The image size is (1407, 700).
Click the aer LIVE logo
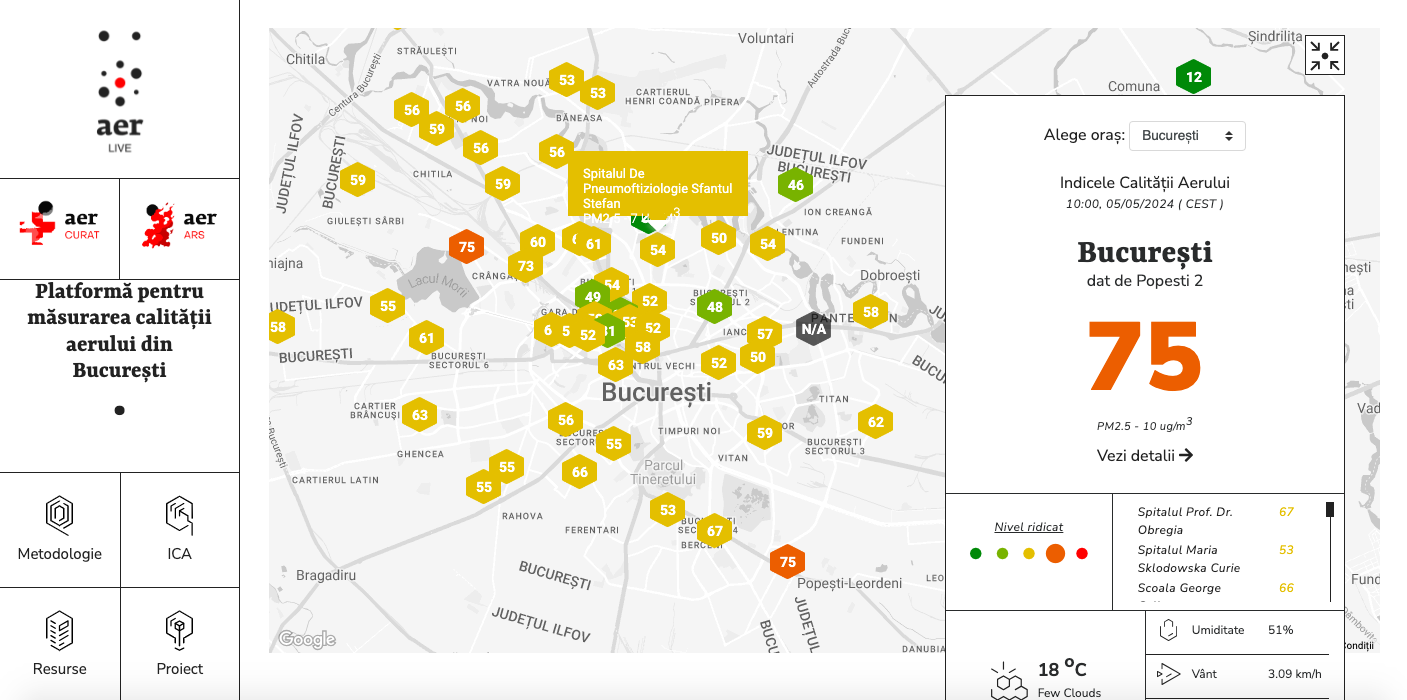[120, 92]
